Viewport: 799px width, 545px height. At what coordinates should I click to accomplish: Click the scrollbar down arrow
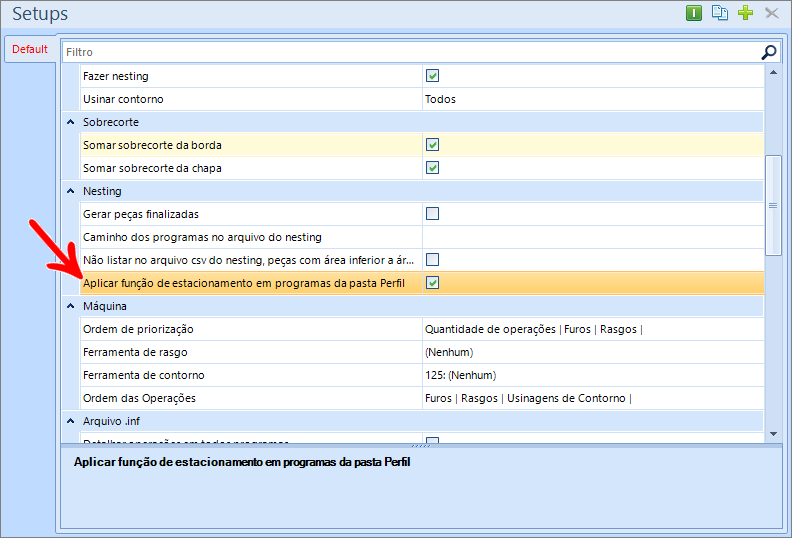(772, 434)
